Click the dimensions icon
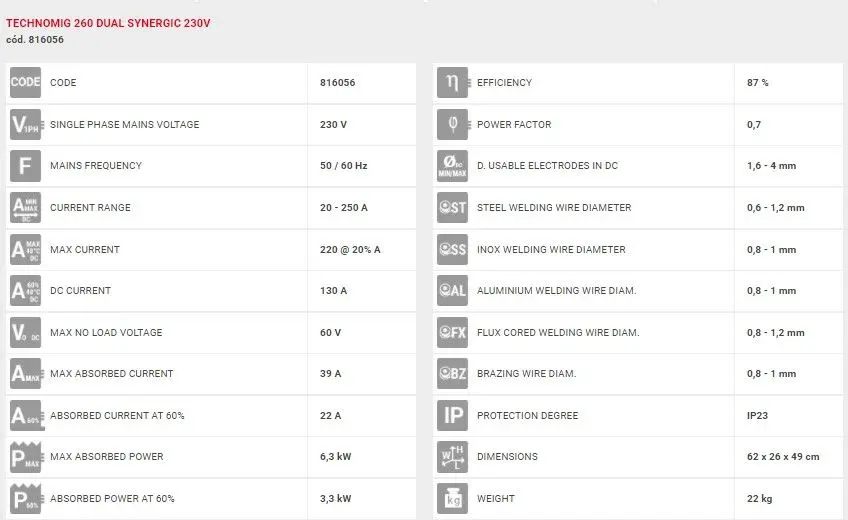 click(452, 457)
